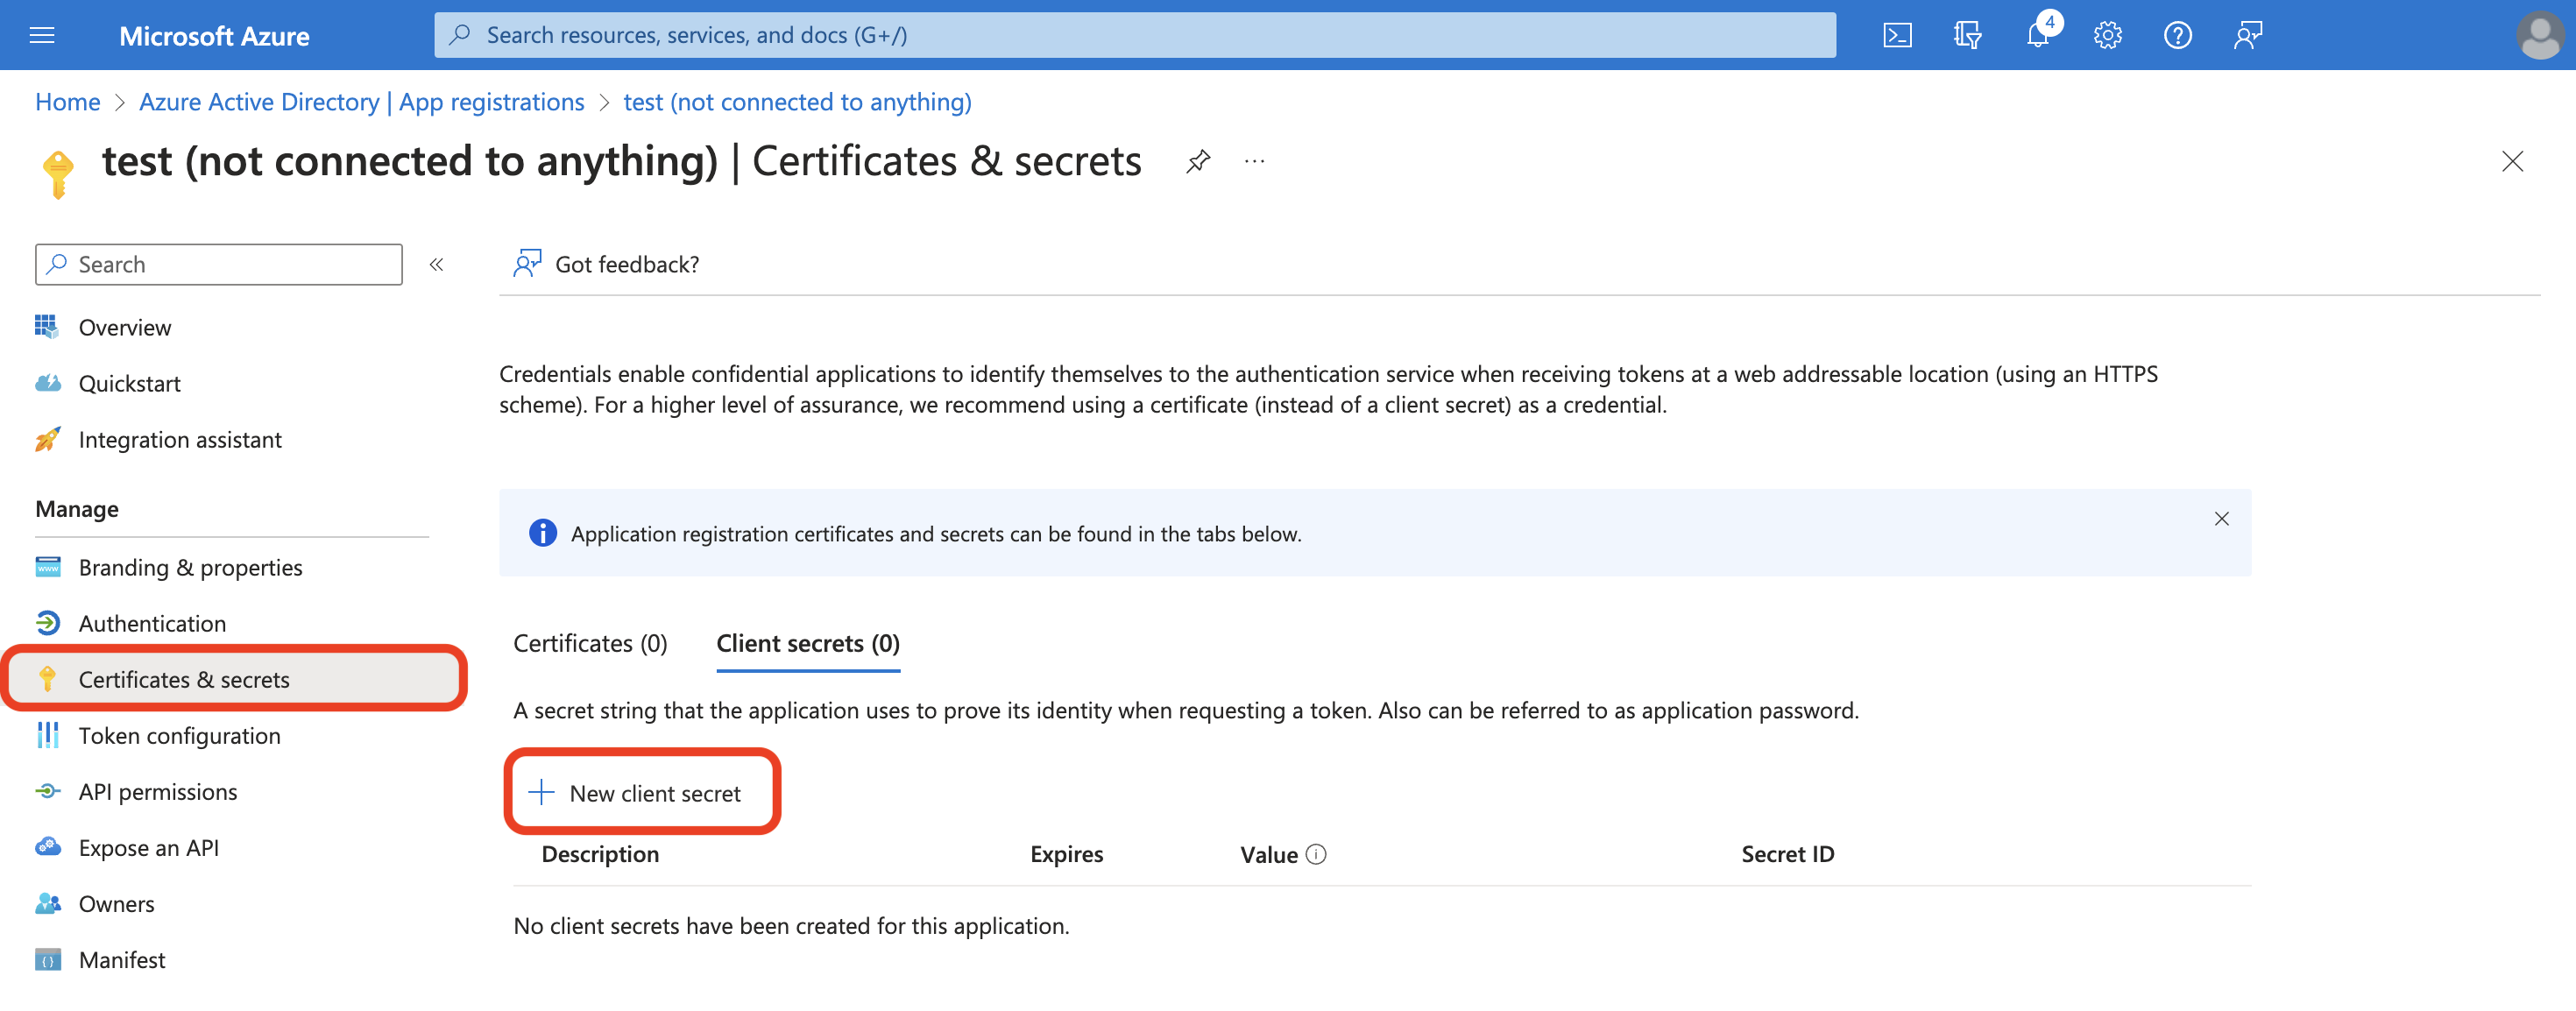2576x1011 pixels.
Task: Open Token configuration menu item
Action: pos(179,735)
